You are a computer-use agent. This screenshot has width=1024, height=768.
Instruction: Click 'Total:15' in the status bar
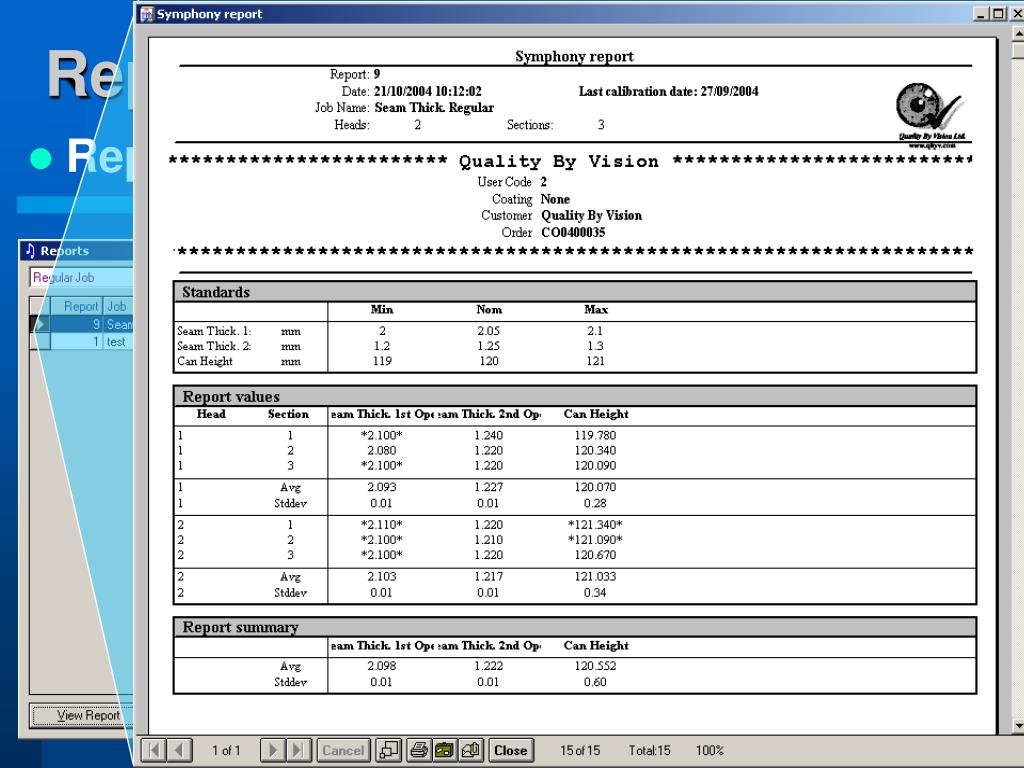(650, 750)
